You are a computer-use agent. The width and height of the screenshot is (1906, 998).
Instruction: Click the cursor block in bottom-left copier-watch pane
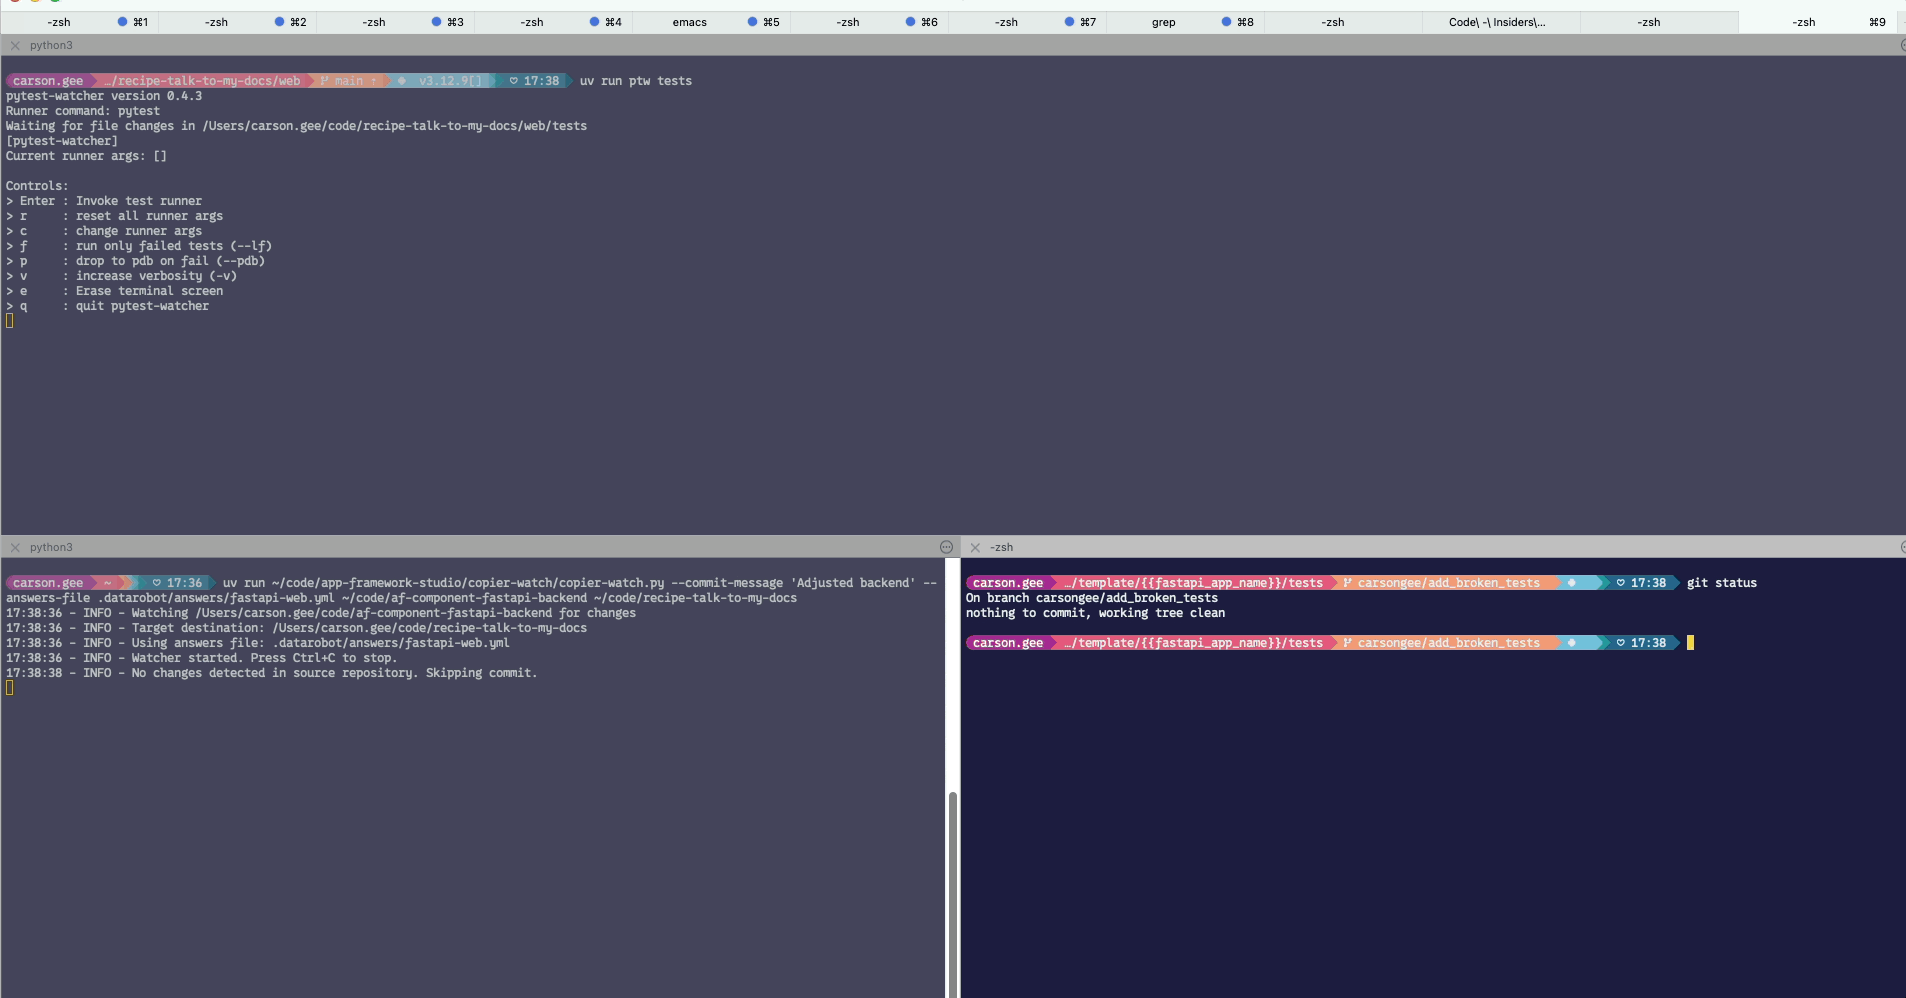tap(10, 688)
